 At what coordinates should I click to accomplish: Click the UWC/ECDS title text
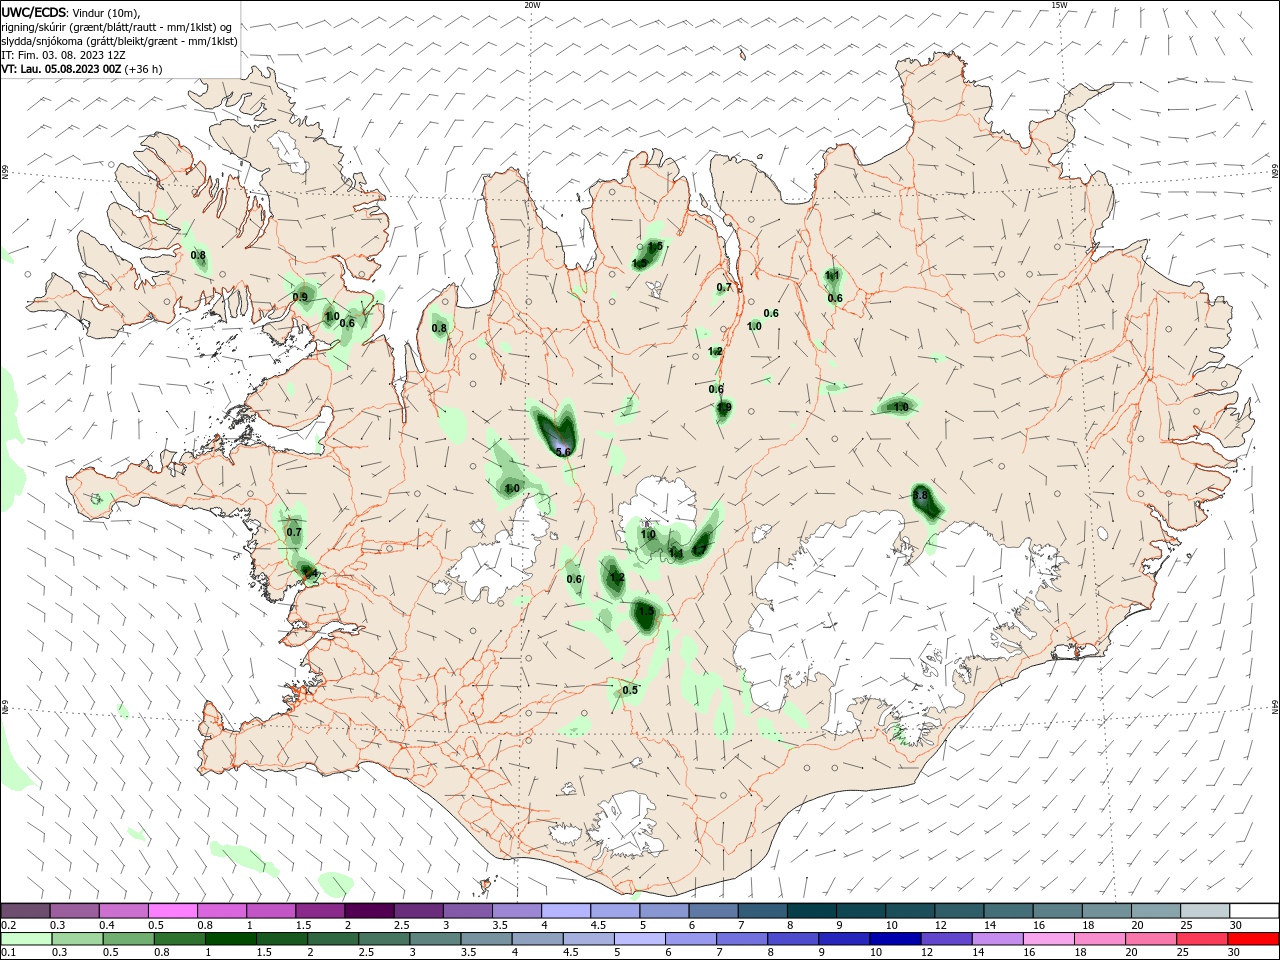tap(34, 12)
